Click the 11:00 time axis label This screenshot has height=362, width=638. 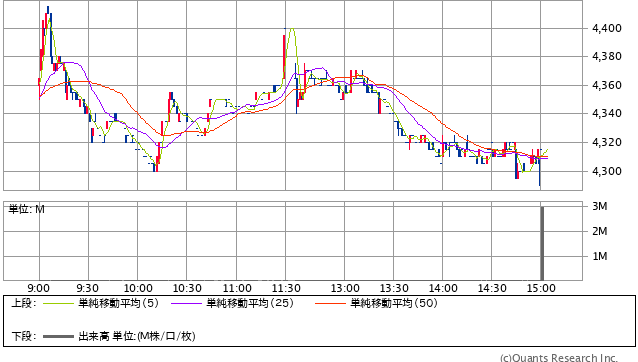[x=237, y=288]
